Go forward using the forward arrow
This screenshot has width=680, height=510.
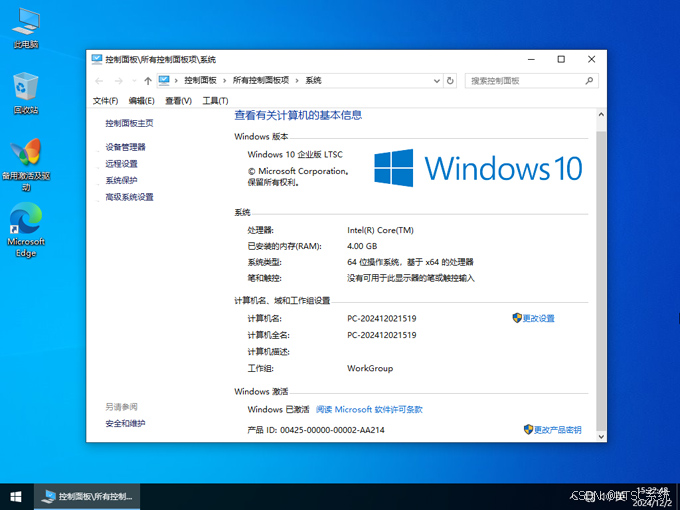118,81
